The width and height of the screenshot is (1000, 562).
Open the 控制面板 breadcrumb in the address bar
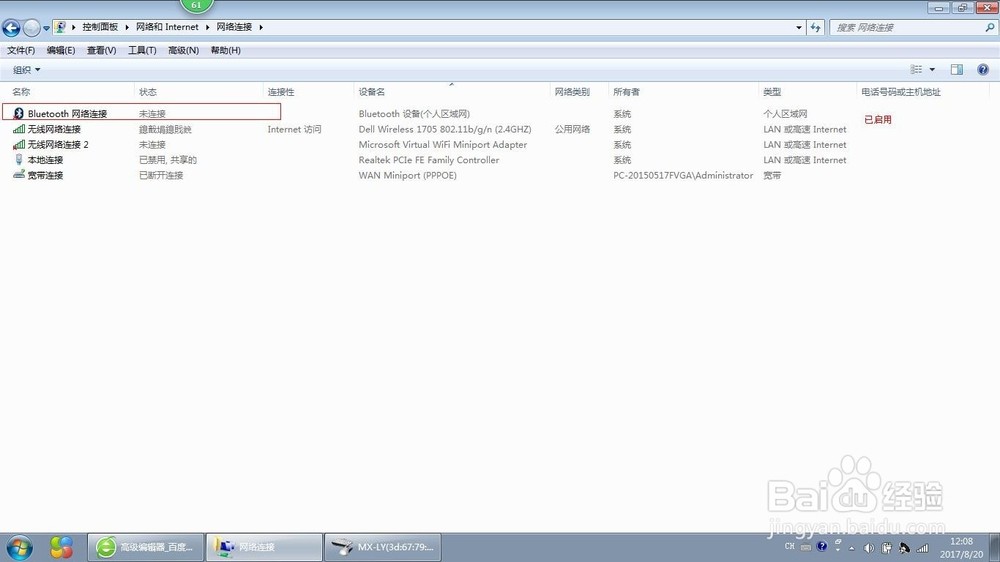point(100,27)
